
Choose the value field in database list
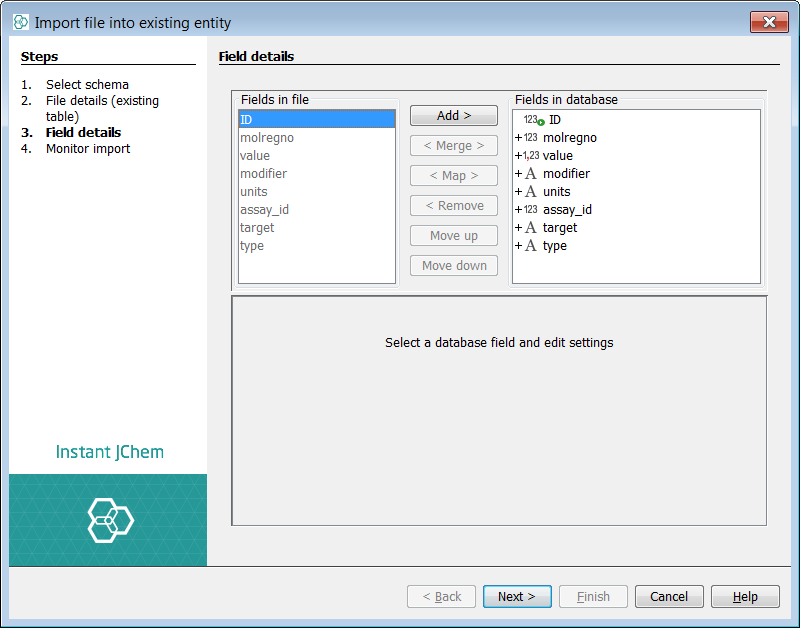tap(557, 156)
